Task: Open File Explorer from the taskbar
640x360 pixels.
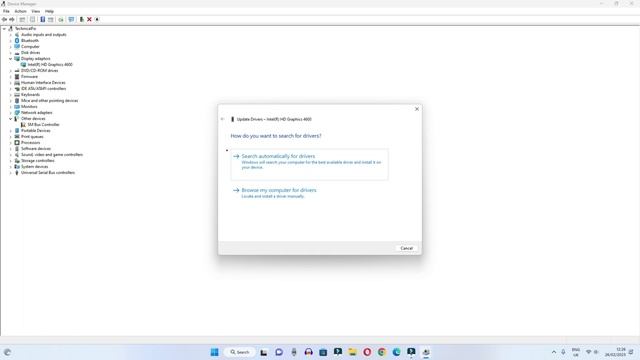Action: tap(352, 352)
